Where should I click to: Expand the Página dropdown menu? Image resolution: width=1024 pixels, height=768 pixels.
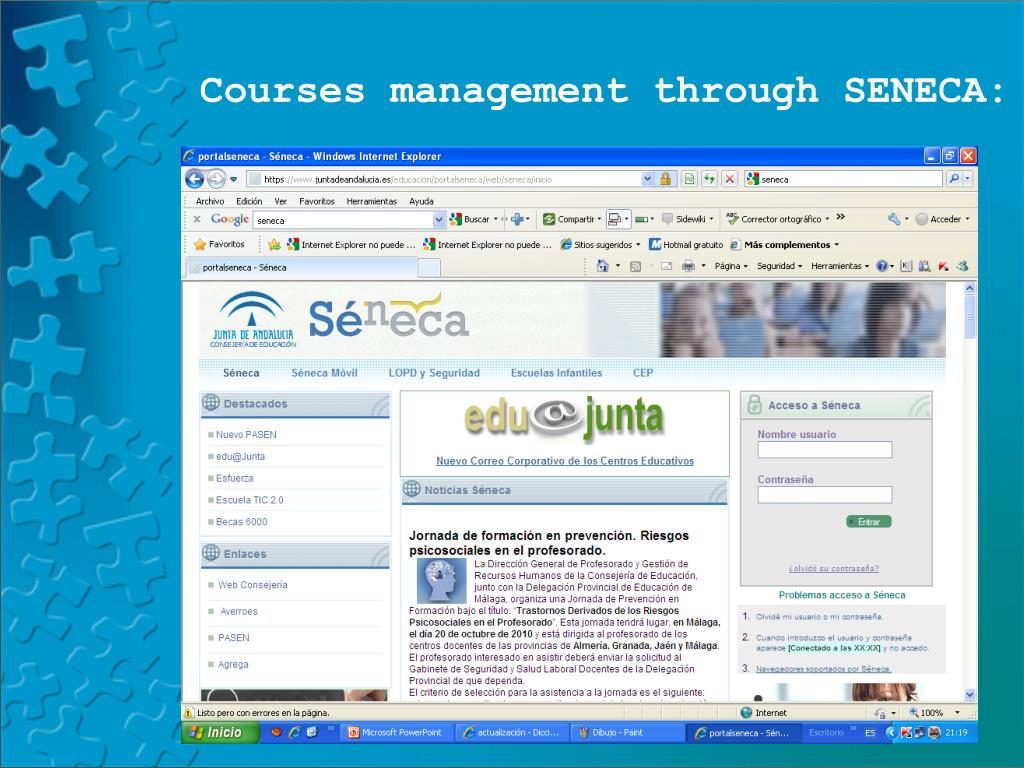click(x=731, y=266)
